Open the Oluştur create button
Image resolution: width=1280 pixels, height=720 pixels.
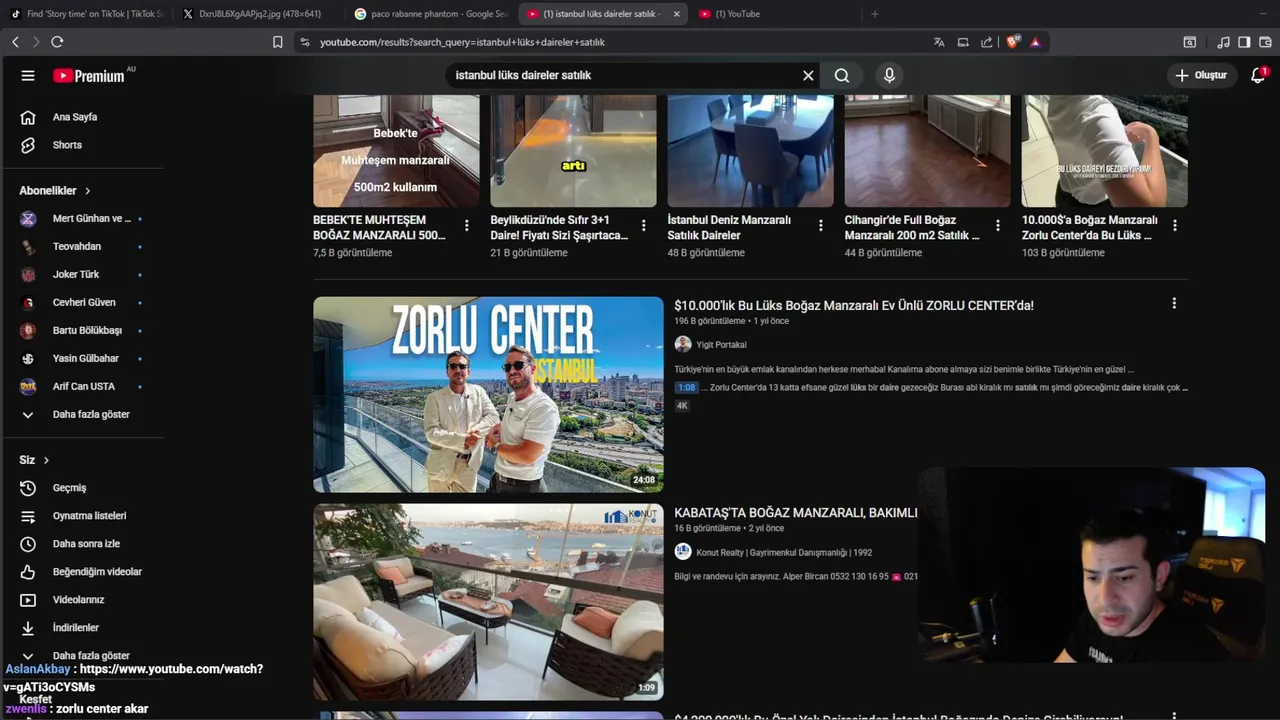1201,75
